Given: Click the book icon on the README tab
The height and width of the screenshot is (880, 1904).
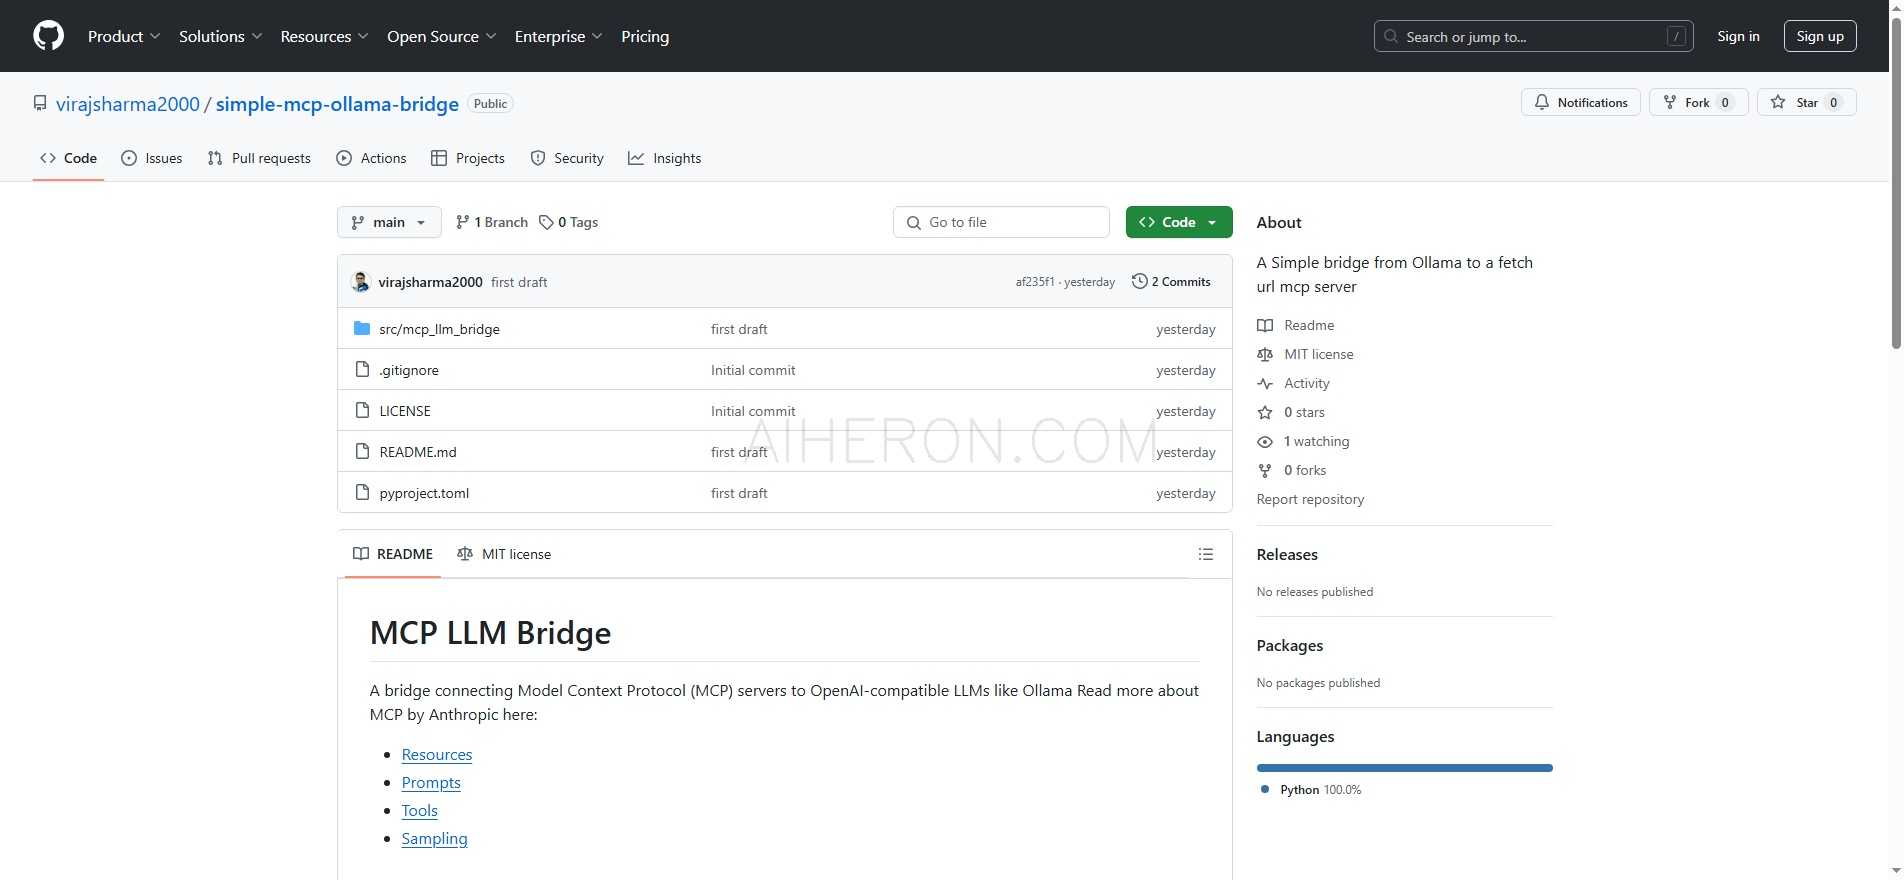Looking at the screenshot, I should click(361, 554).
